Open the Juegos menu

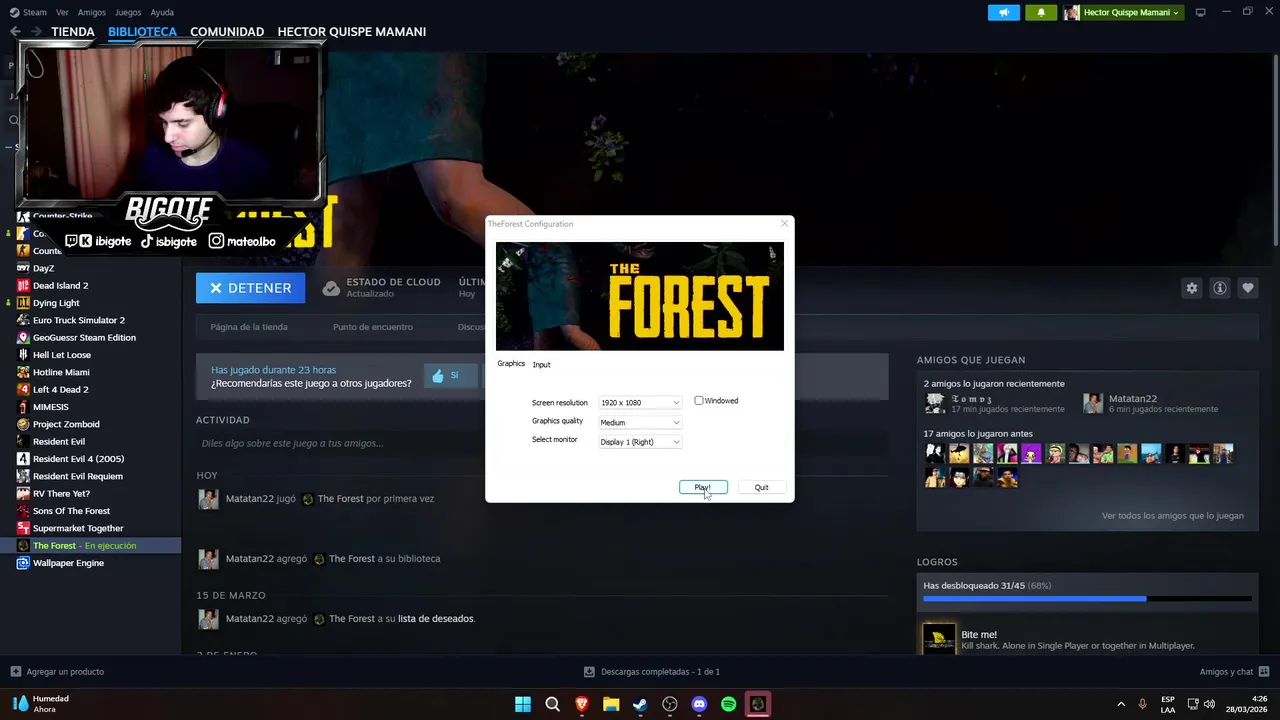[x=128, y=12]
